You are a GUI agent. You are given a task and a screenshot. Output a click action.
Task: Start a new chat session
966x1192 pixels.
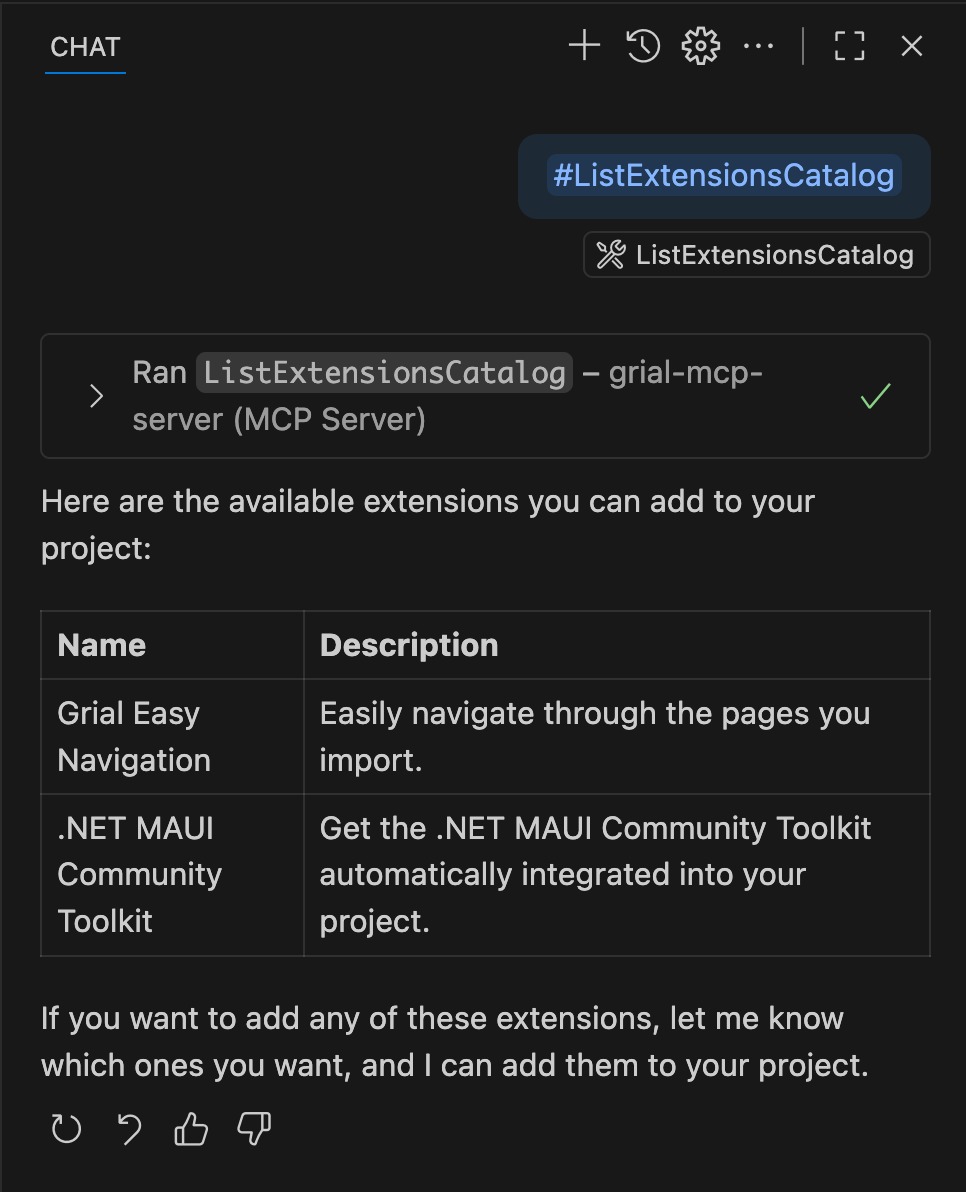coord(584,45)
